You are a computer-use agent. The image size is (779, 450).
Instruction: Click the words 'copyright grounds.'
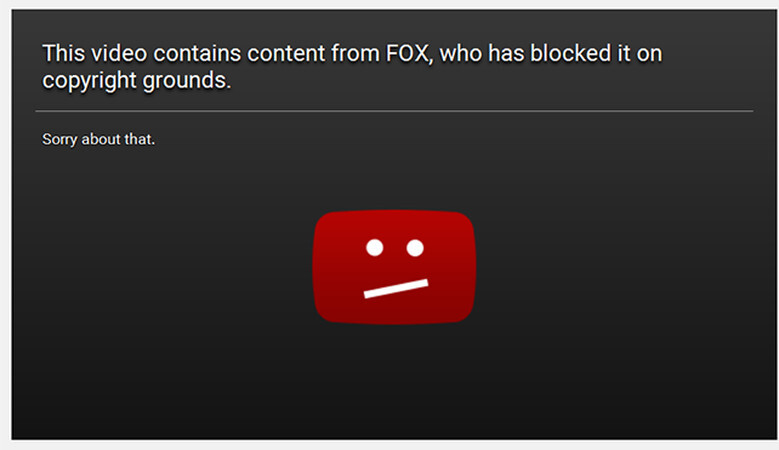(137, 81)
